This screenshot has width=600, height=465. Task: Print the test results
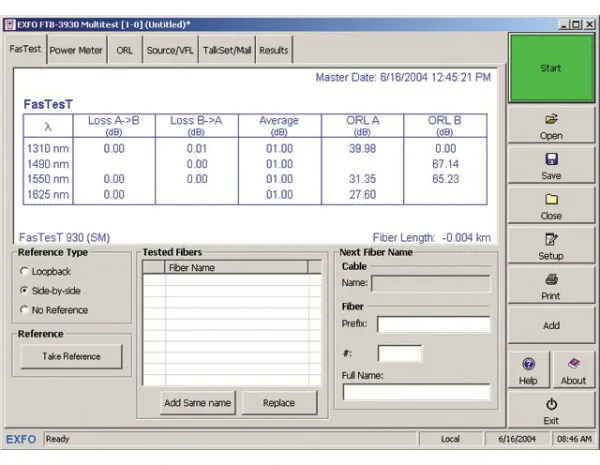click(x=551, y=286)
